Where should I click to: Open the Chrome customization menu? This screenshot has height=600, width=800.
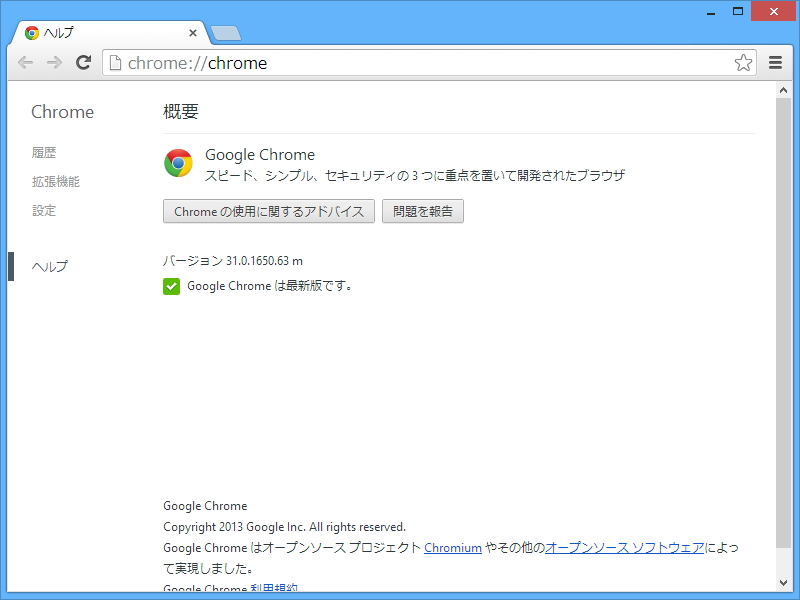775,62
